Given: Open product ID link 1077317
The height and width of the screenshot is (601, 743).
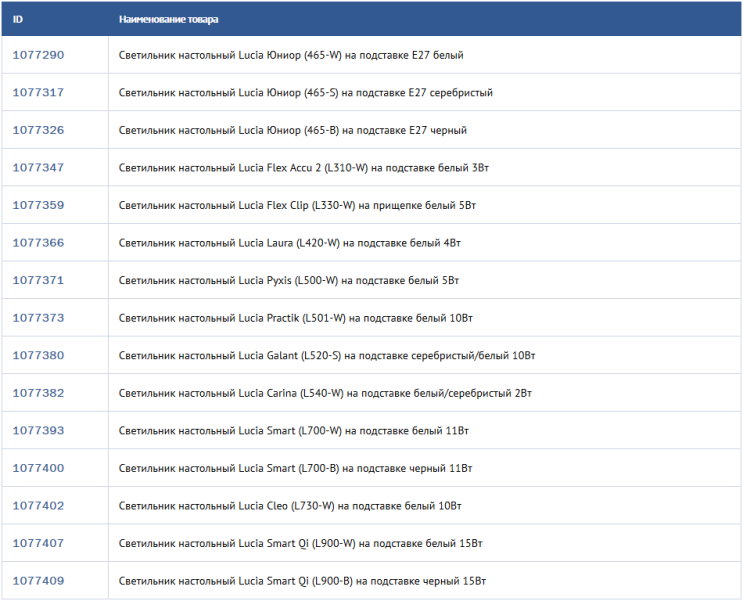Looking at the screenshot, I should coord(38,92).
